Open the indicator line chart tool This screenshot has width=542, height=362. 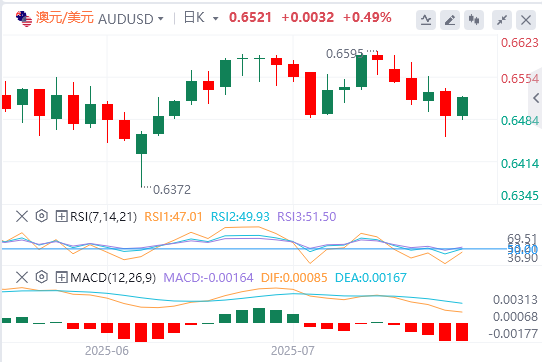pos(426,20)
